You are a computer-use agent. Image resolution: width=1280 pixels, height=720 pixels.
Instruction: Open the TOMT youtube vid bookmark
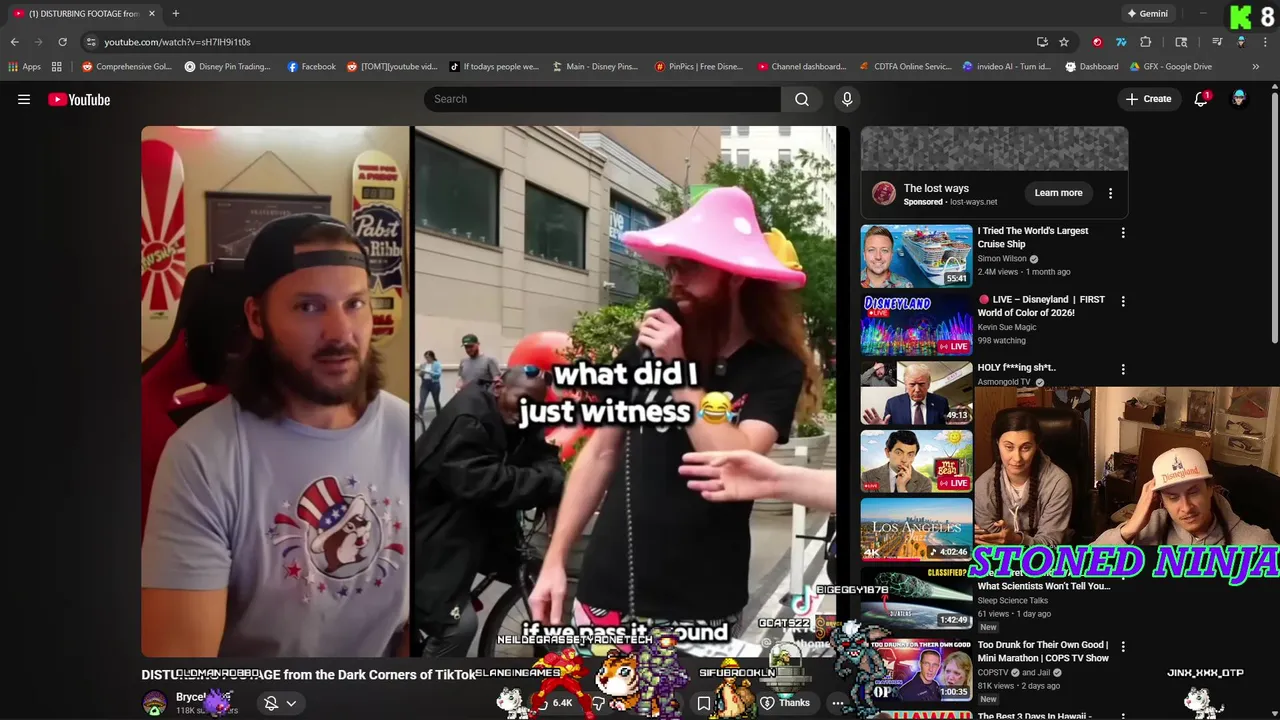point(392,67)
